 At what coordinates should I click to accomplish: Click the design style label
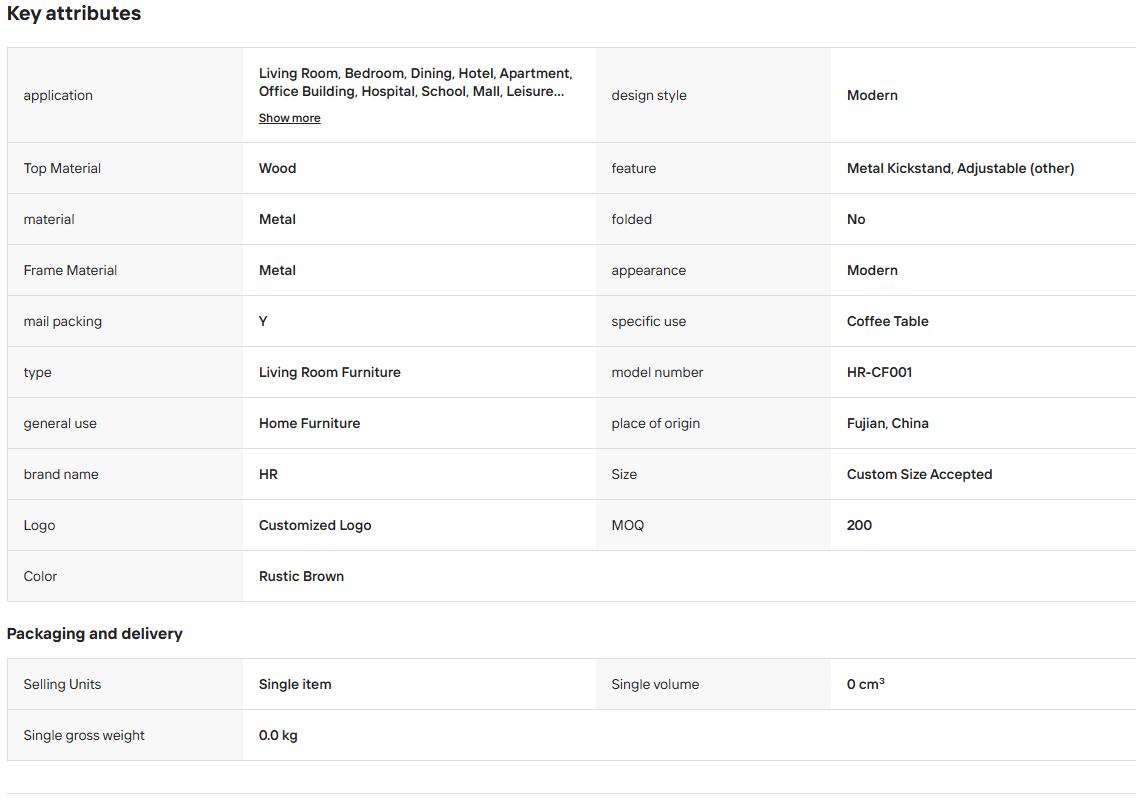point(648,95)
